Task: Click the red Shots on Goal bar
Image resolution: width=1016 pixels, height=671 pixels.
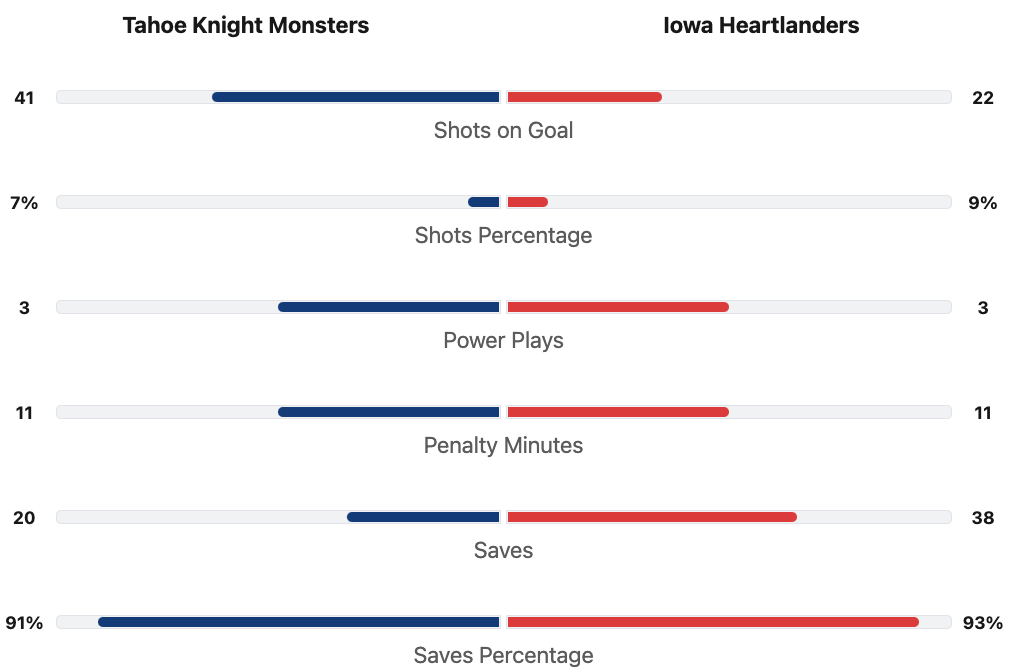Action: 585,97
